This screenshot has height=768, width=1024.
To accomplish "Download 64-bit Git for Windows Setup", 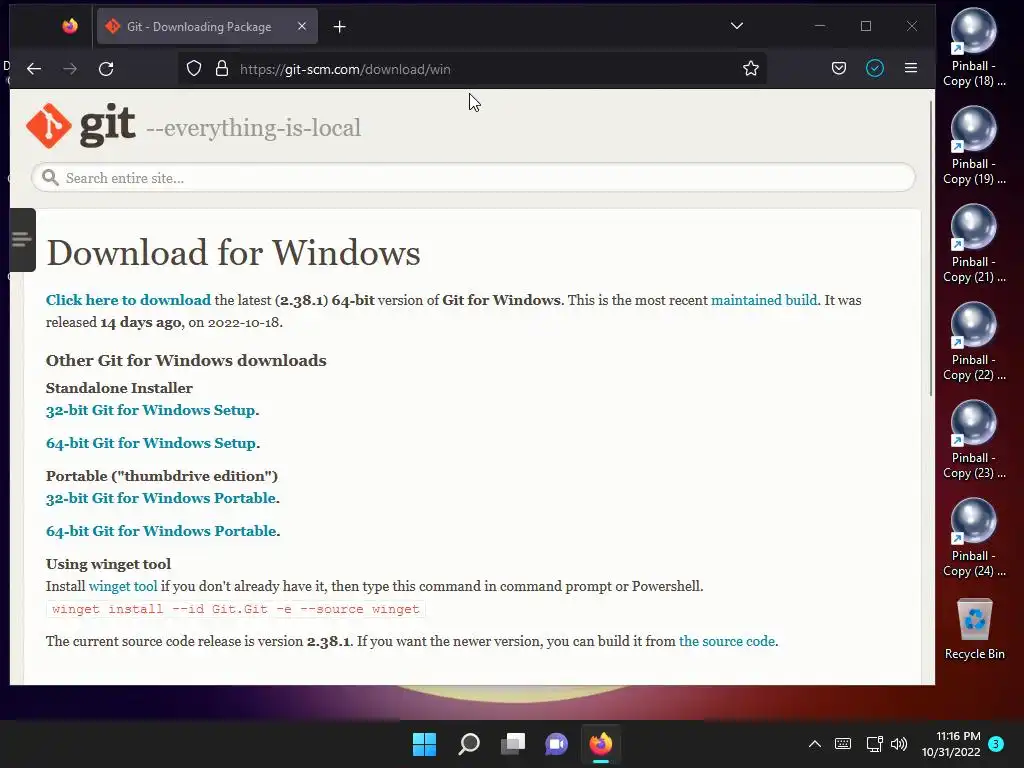I will point(151,443).
